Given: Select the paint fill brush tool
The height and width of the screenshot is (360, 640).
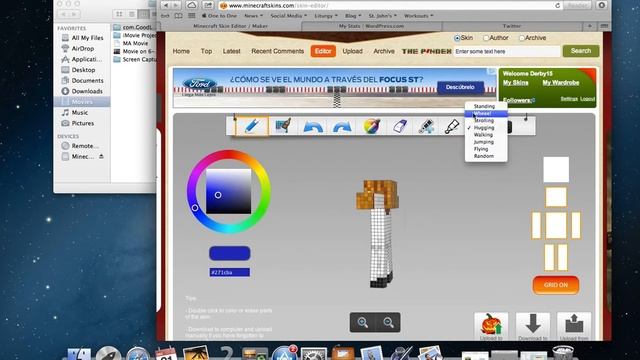Looking at the screenshot, I should coord(283,126).
